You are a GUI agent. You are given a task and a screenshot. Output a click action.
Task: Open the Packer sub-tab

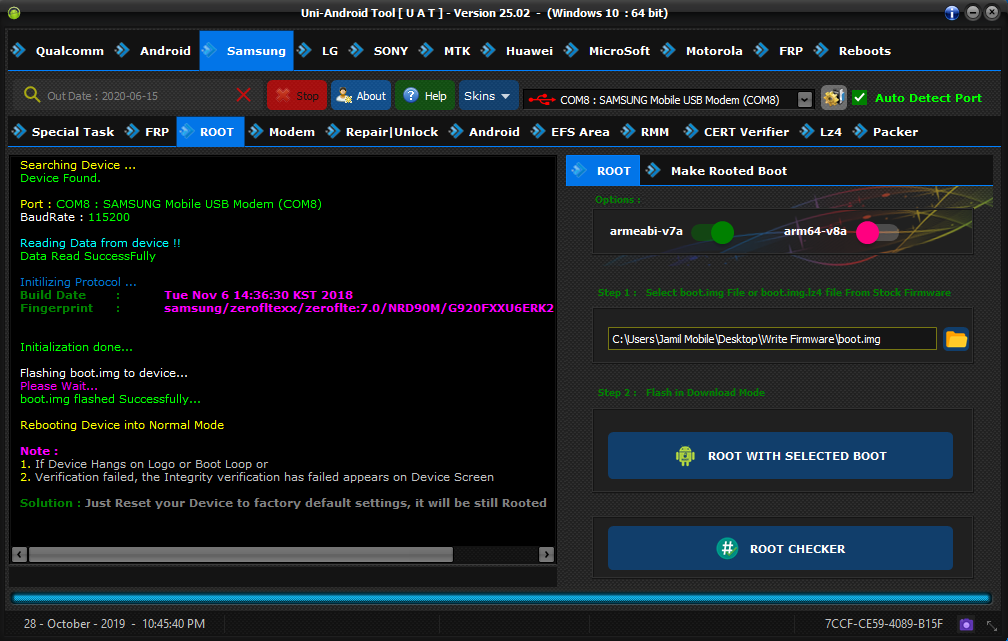pos(886,132)
